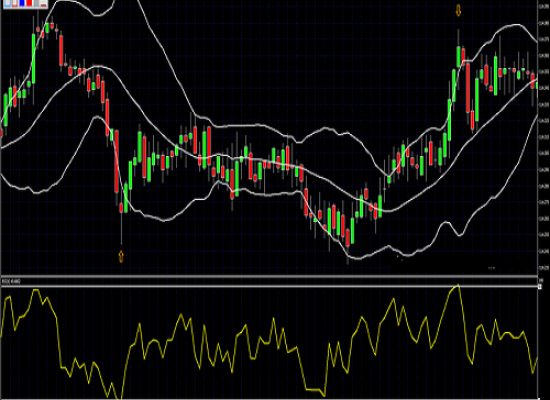Select the tall green candle below the orange down arrow
550x400 pixels.
458,56
